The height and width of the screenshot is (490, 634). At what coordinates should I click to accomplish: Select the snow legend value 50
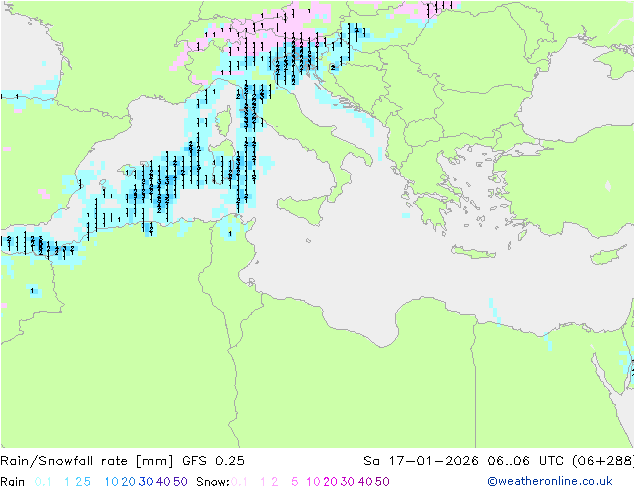(x=383, y=482)
